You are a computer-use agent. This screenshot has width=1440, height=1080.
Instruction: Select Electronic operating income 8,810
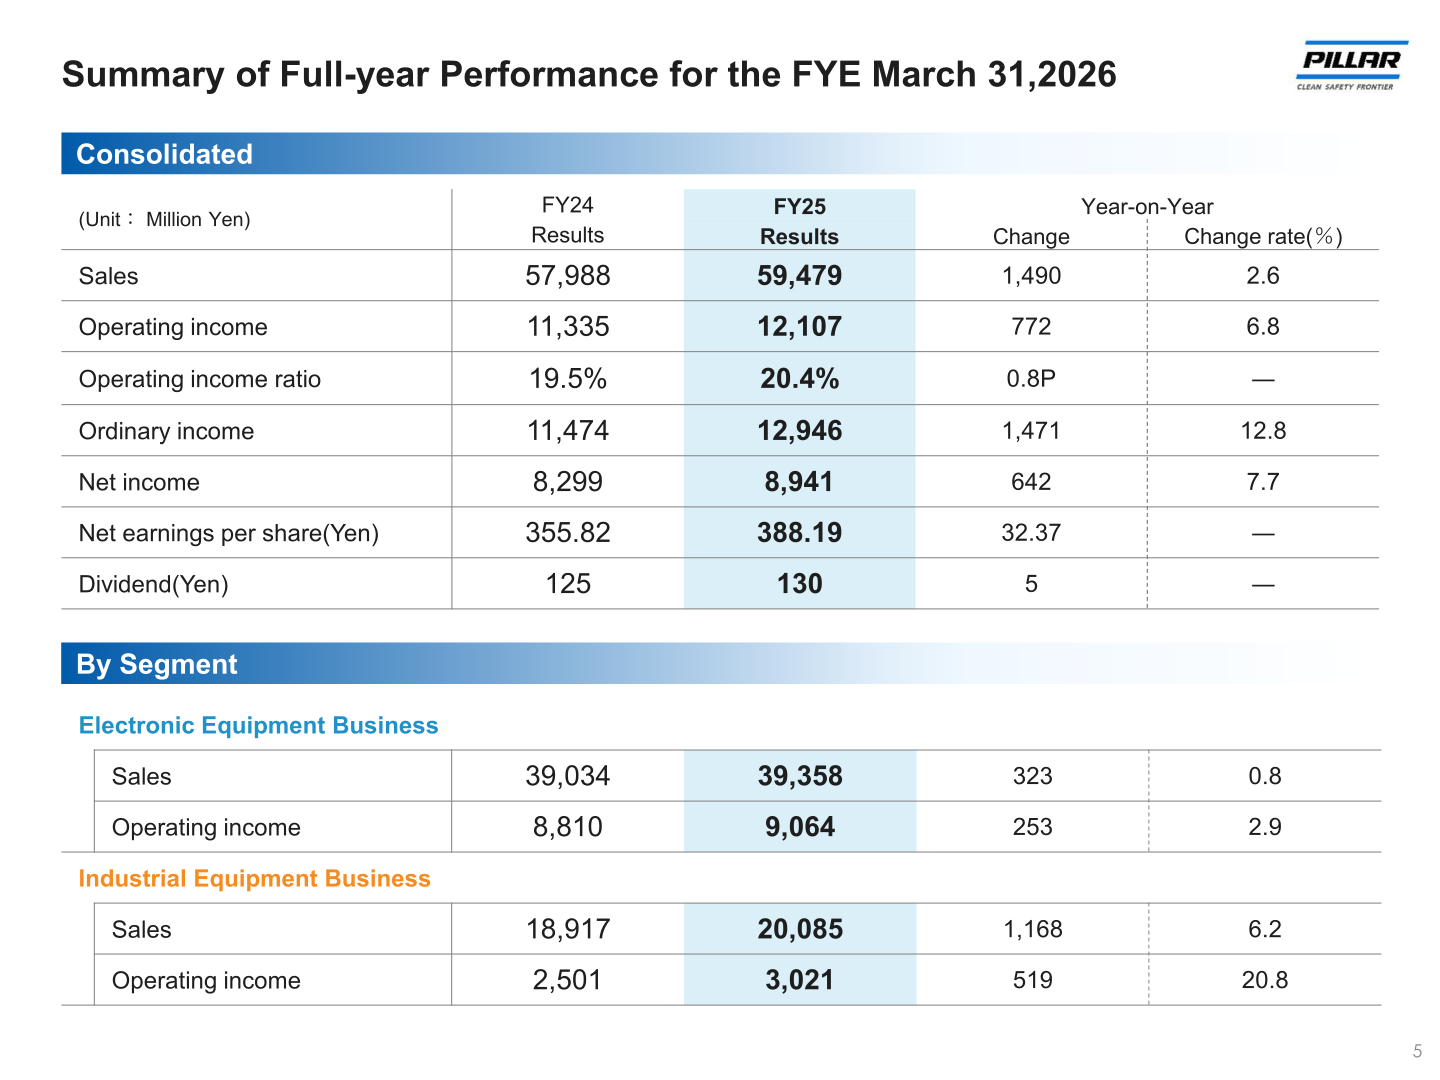click(568, 827)
